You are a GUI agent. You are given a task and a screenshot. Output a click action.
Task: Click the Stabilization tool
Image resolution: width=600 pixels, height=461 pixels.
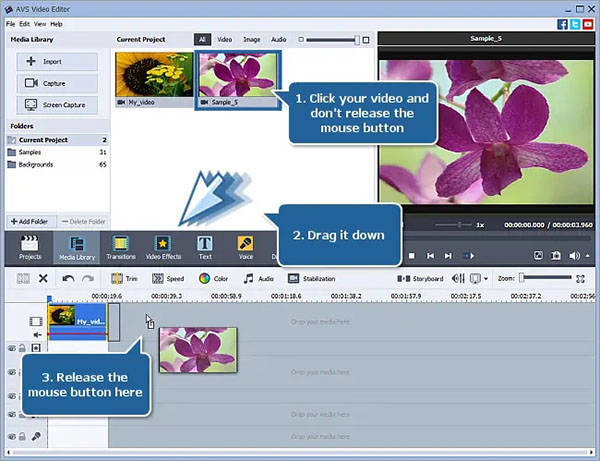click(x=311, y=279)
